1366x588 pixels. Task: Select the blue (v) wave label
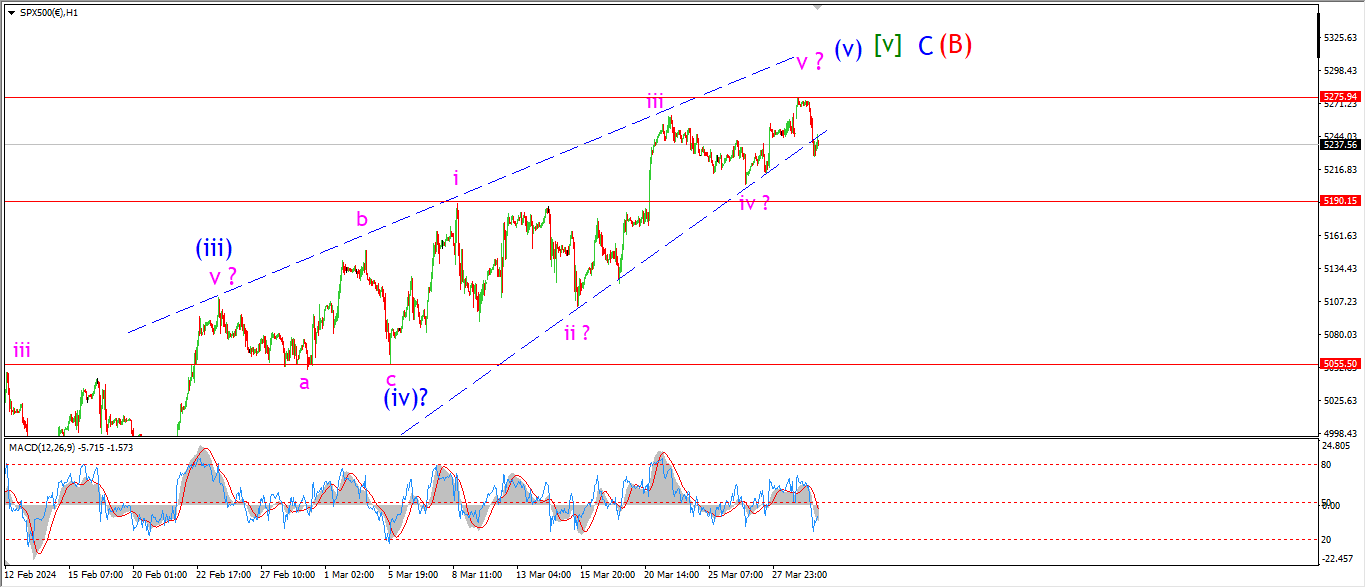(x=848, y=49)
